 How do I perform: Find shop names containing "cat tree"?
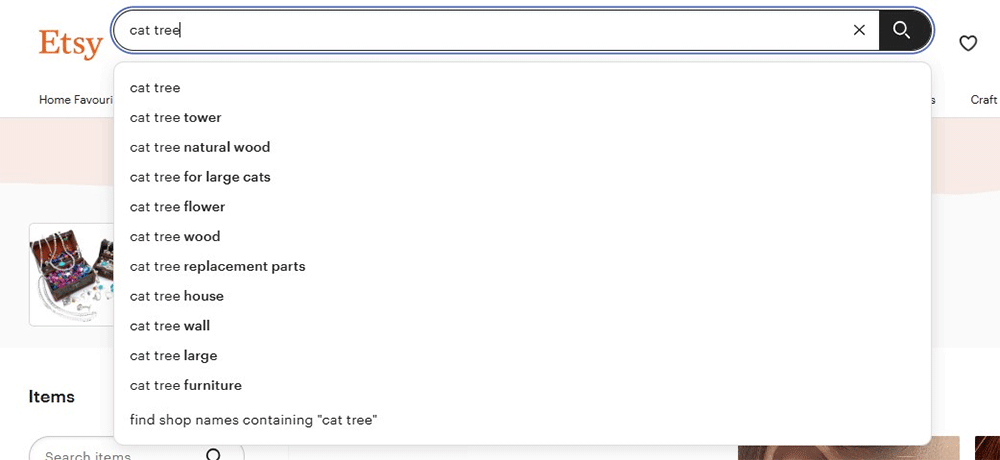click(x=253, y=420)
